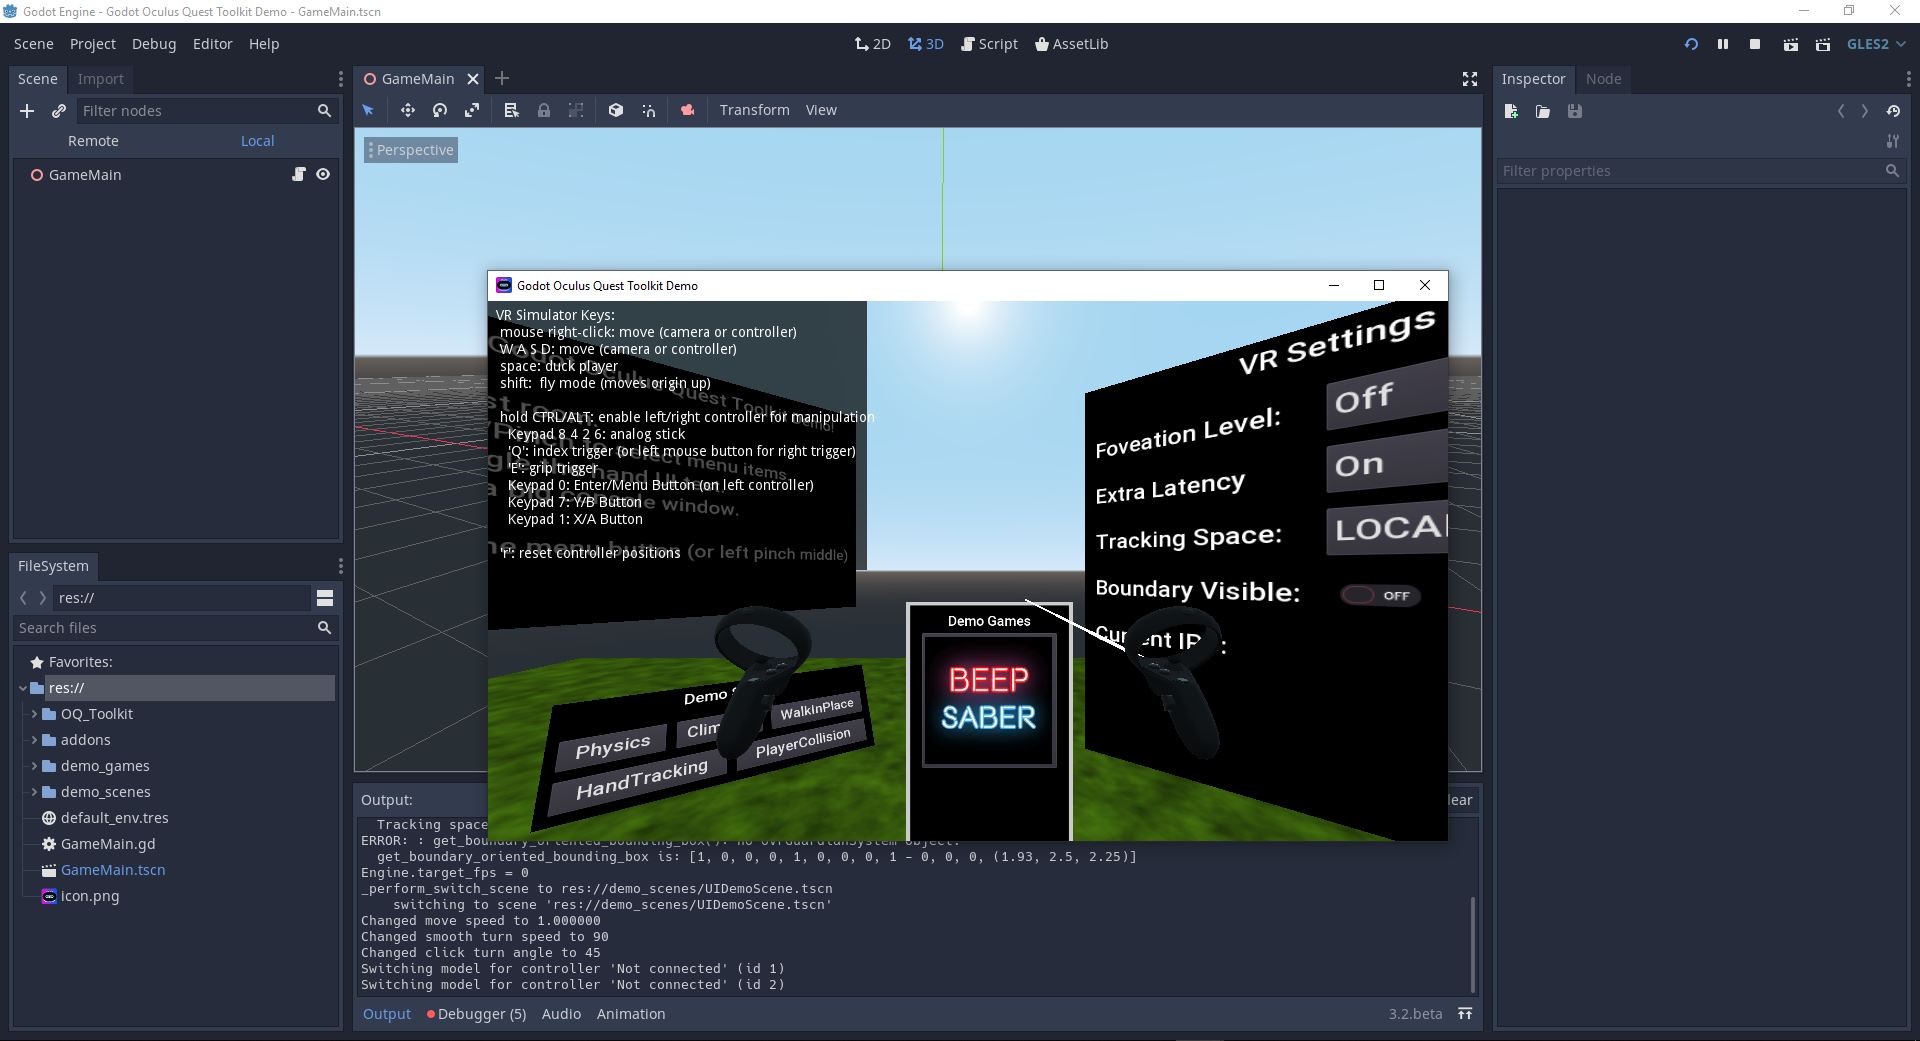Open the Debug menu
The height and width of the screenshot is (1041, 1920).
[154, 44]
